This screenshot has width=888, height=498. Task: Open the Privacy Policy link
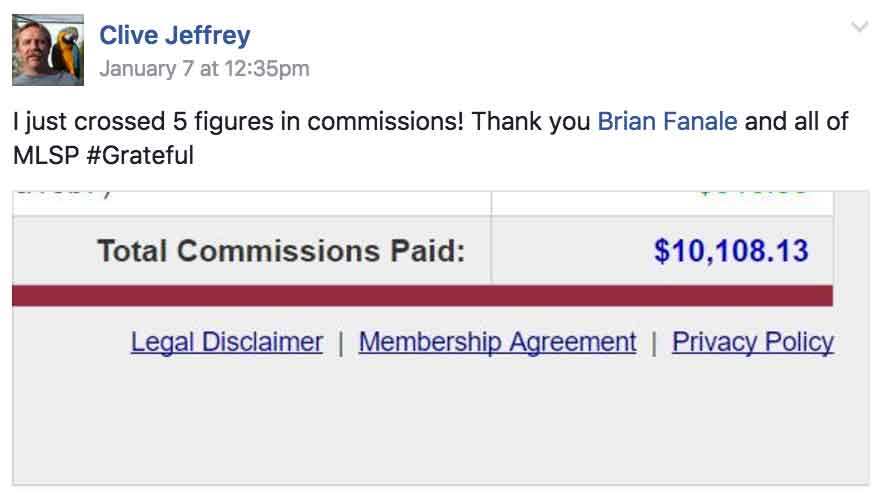(753, 342)
